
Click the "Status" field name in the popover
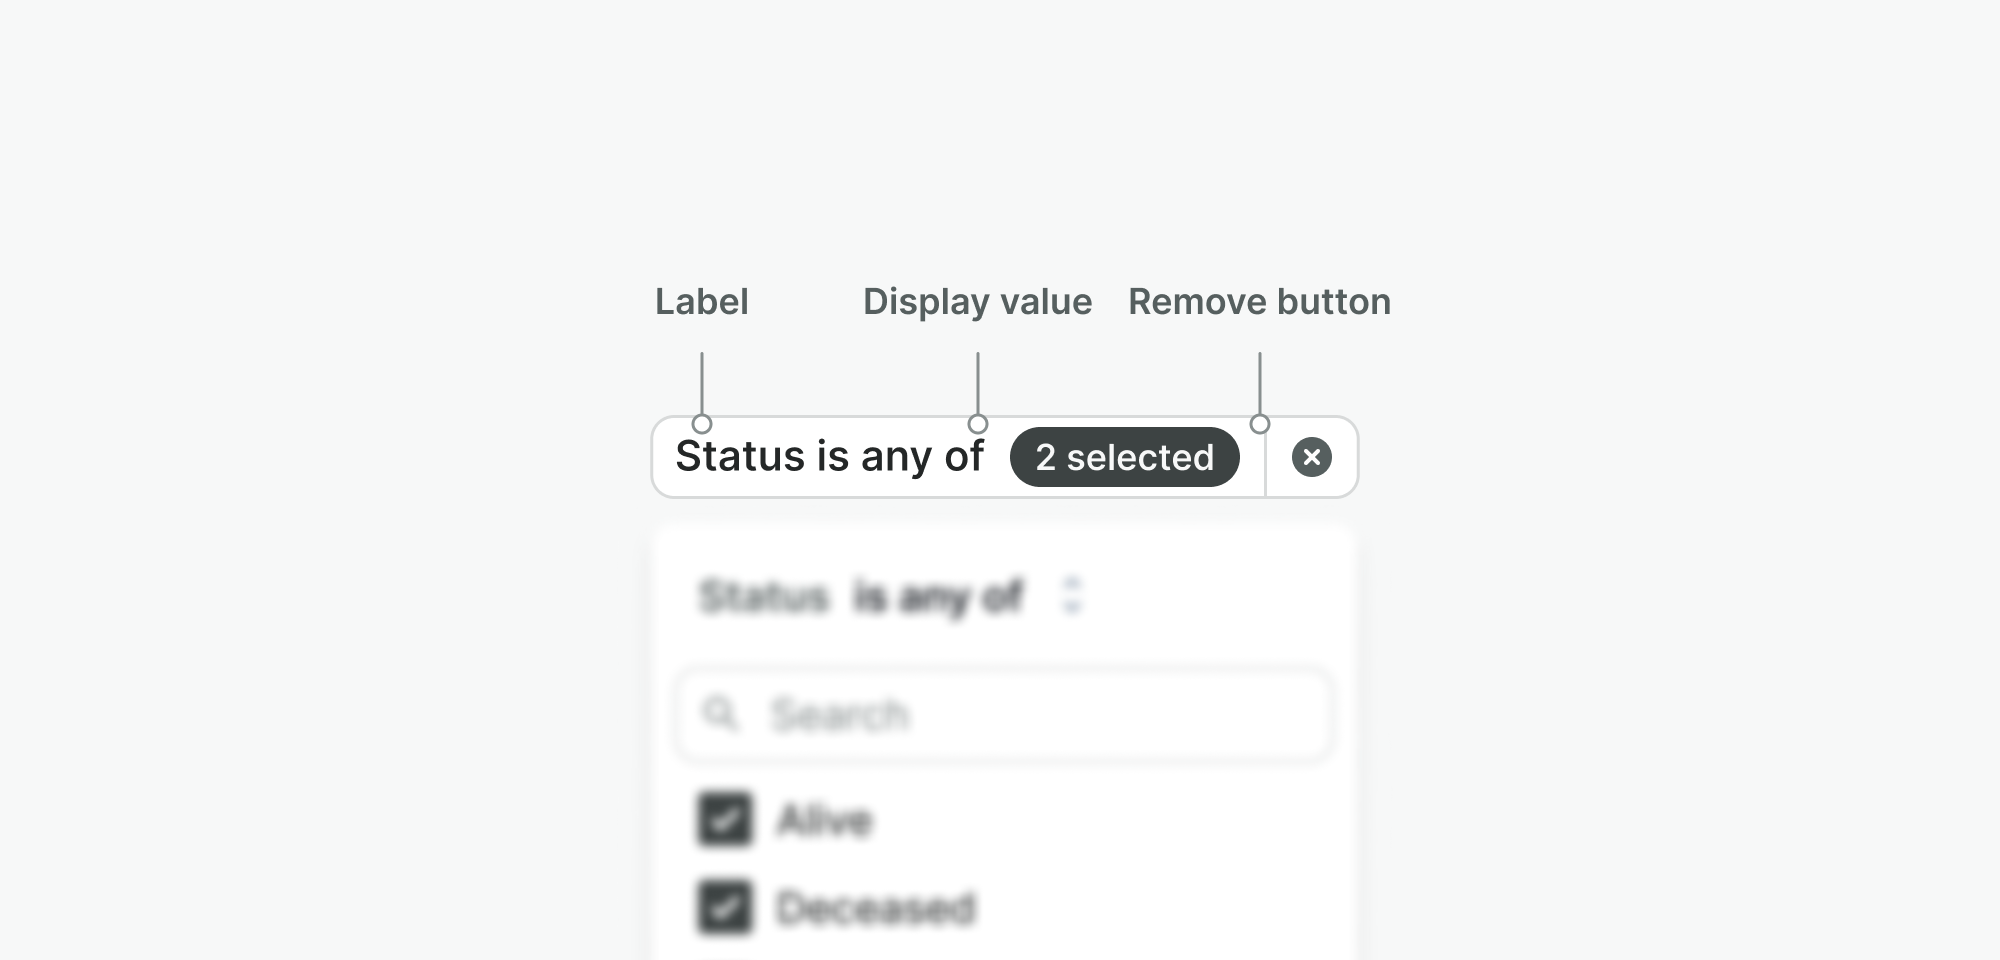click(x=764, y=597)
